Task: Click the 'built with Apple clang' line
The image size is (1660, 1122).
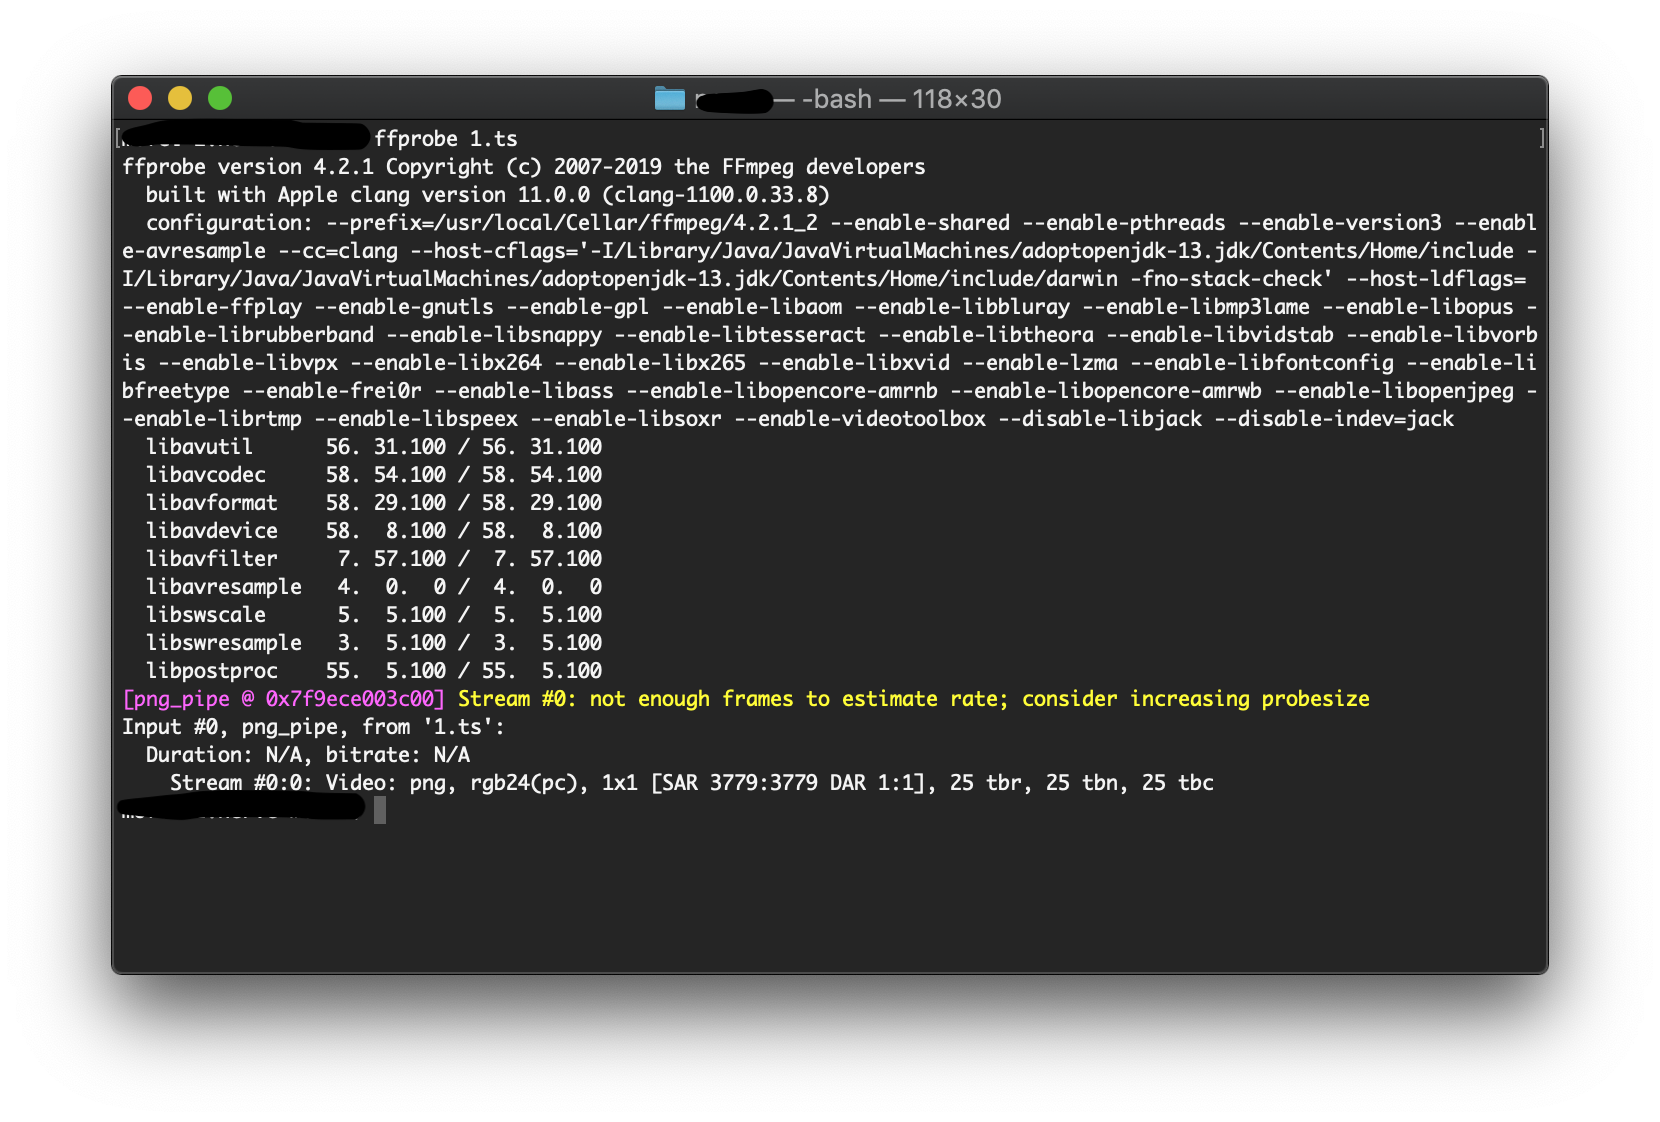Action: (x=487, y=195)
